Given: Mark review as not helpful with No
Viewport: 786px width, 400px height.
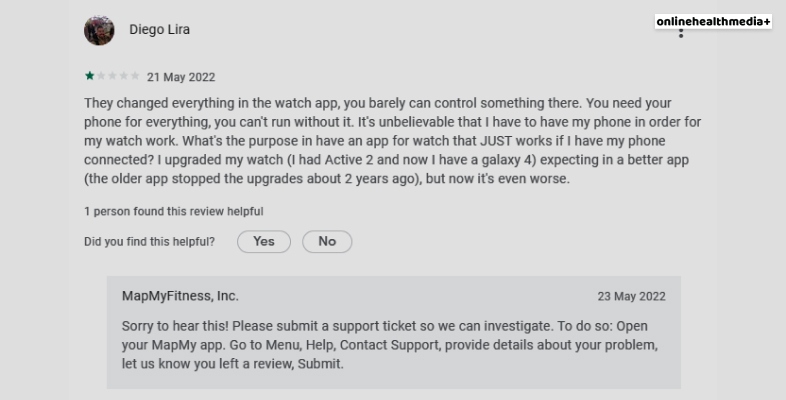Looking at the screenshot, I should pyautogui.click(x=327, y=241).
